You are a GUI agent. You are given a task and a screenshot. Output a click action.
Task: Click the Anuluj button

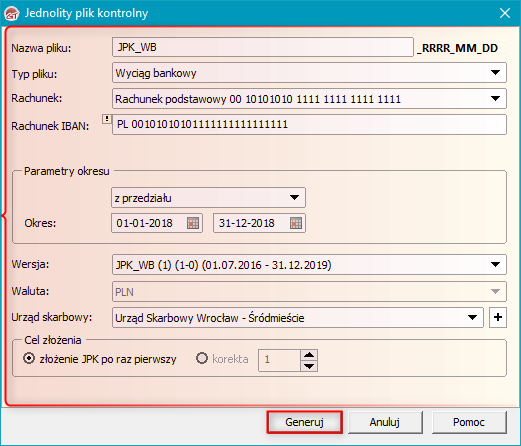click(x=385, y=422)
